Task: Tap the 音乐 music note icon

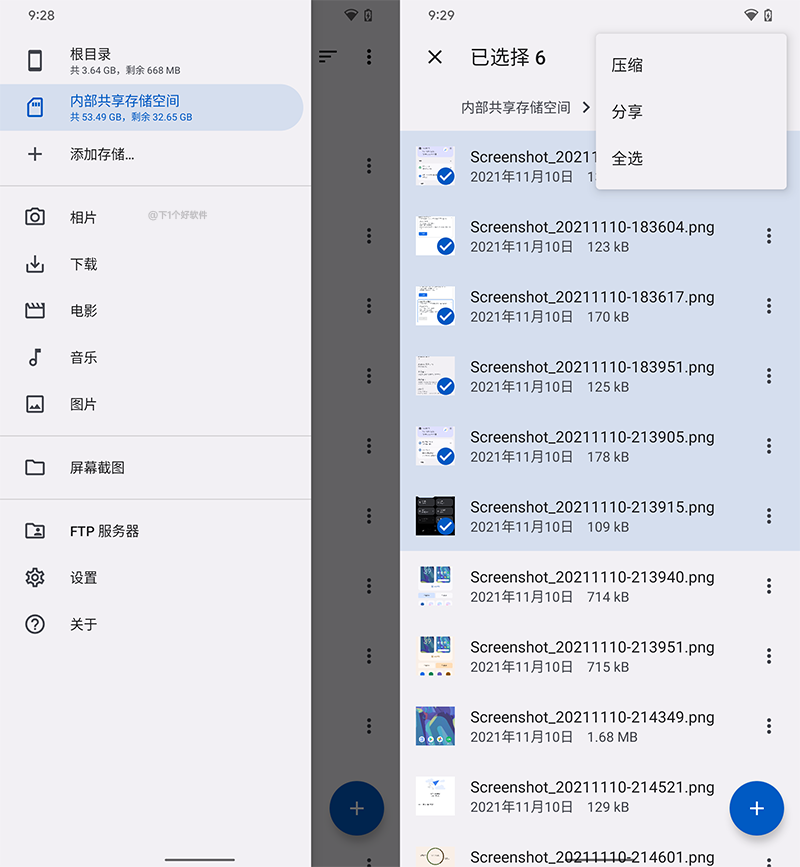Action: tap(35, 357)
